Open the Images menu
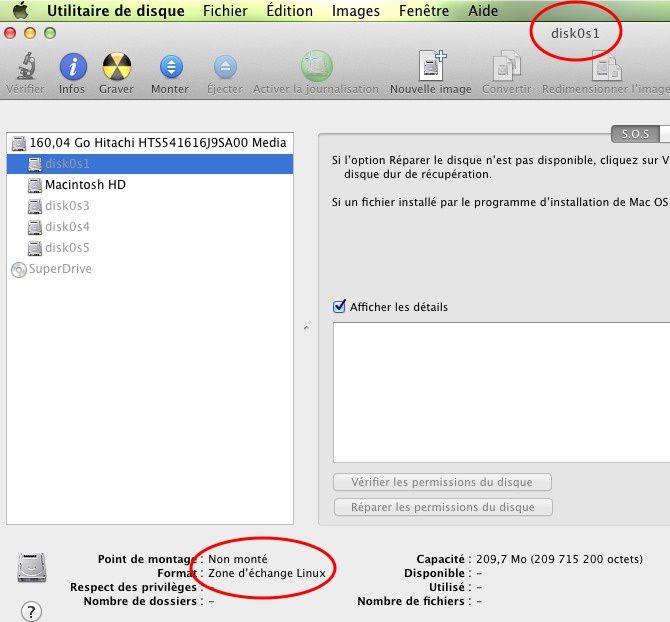670x622 pixels. [356, 11]
